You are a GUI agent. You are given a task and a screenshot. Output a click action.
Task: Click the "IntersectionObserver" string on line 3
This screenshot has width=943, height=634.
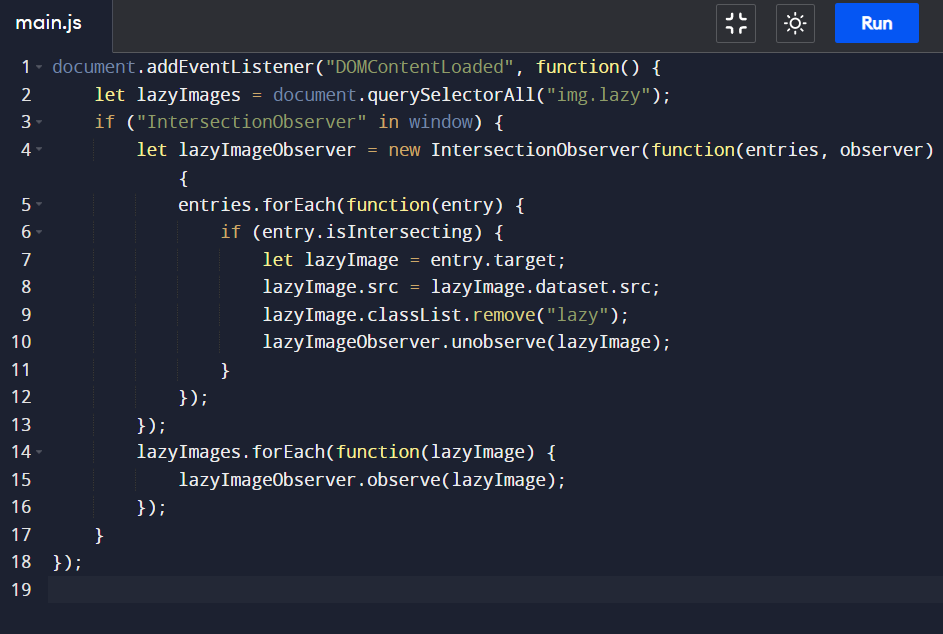[251, 122]
